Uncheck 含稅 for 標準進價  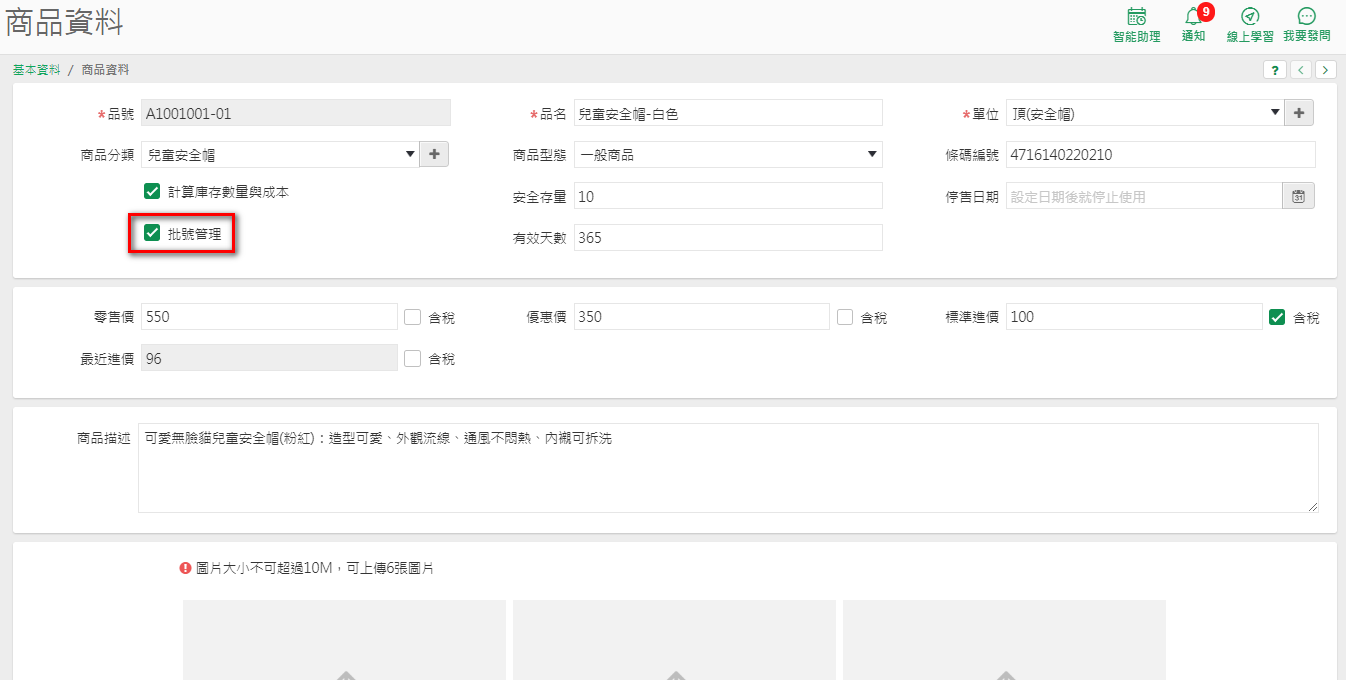tap(1277, 317)
